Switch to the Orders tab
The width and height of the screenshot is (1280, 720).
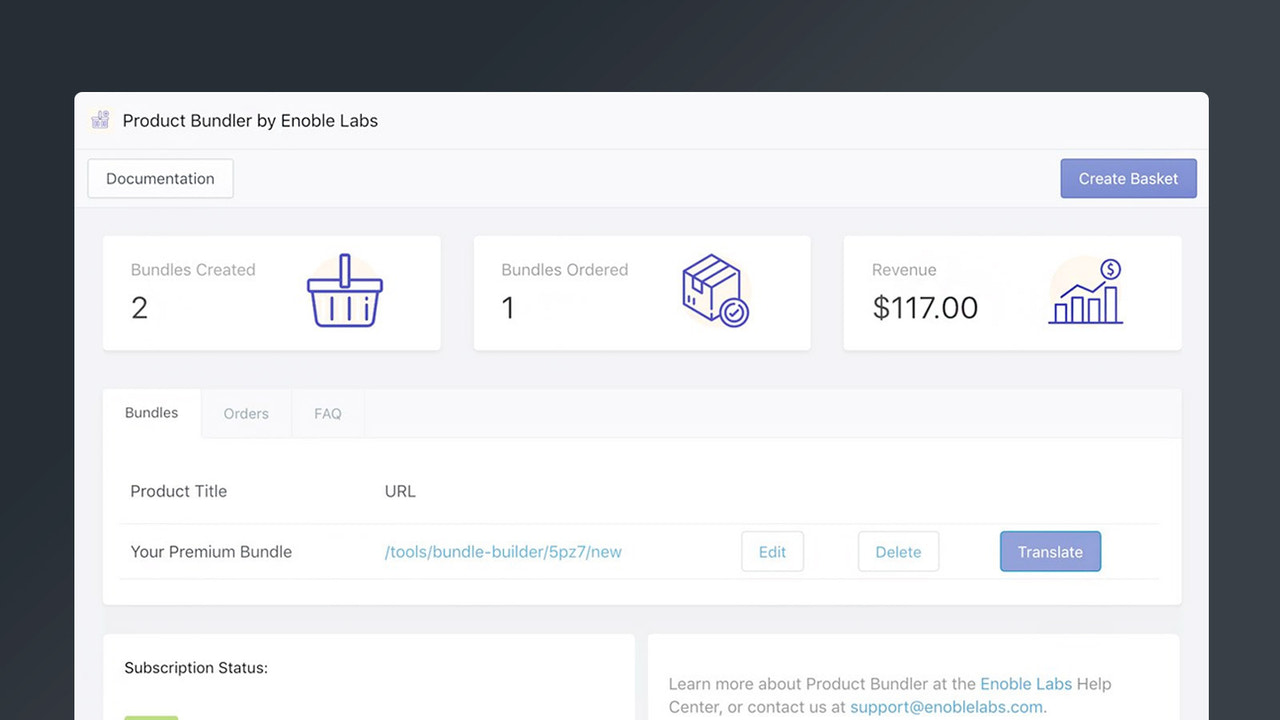coord(246,413)
